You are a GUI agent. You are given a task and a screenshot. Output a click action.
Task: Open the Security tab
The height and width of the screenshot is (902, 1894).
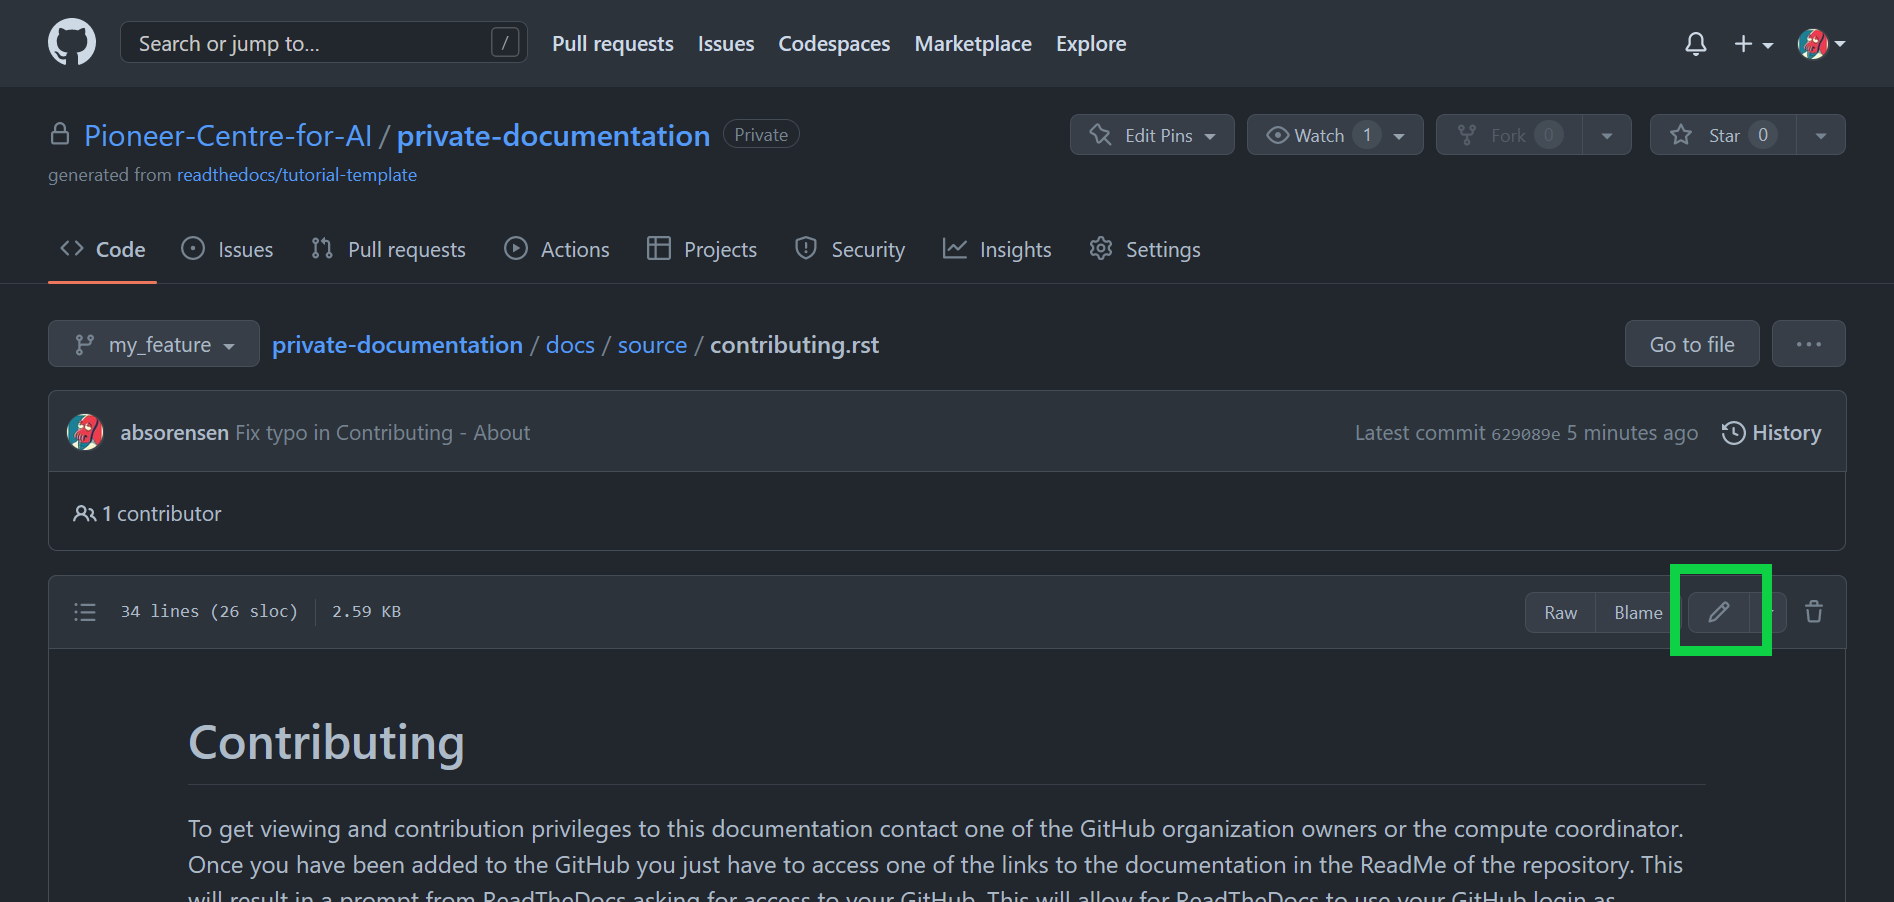pyautogui.click(x=850, y=249)
